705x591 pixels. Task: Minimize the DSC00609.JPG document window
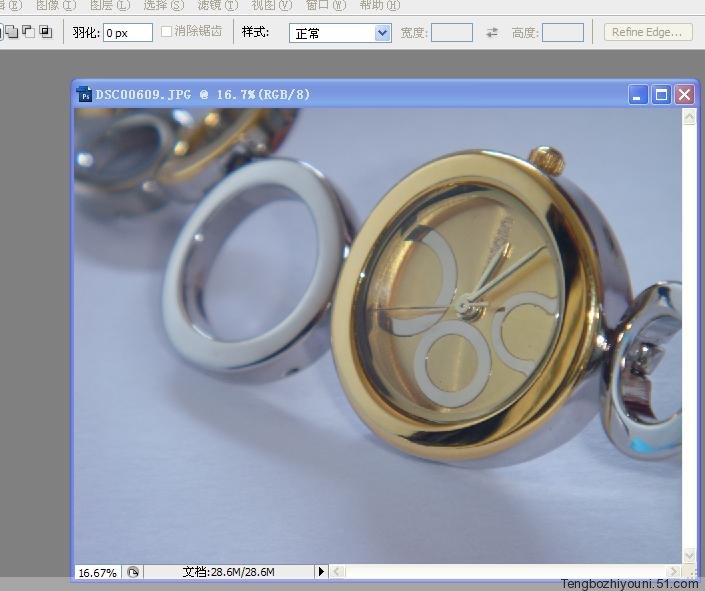click(638, 94)
